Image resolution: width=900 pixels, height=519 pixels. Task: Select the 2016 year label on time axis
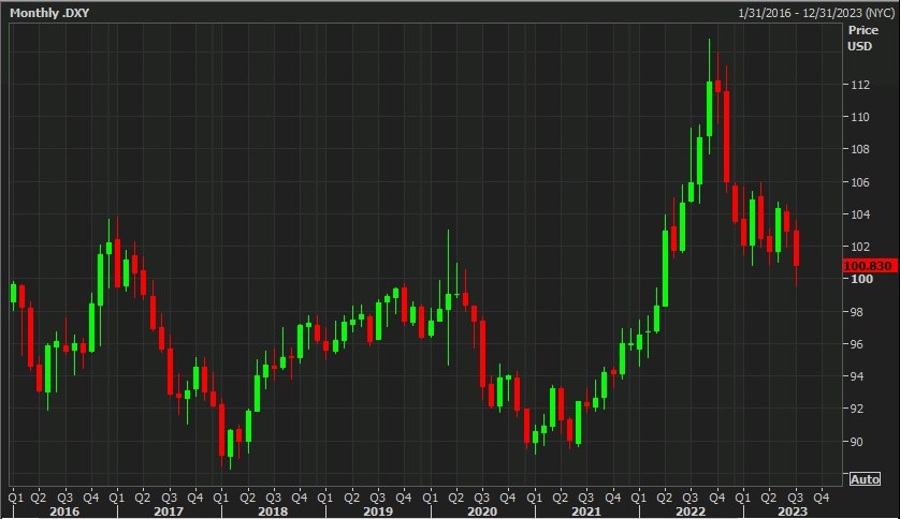(x=64, y=511)
